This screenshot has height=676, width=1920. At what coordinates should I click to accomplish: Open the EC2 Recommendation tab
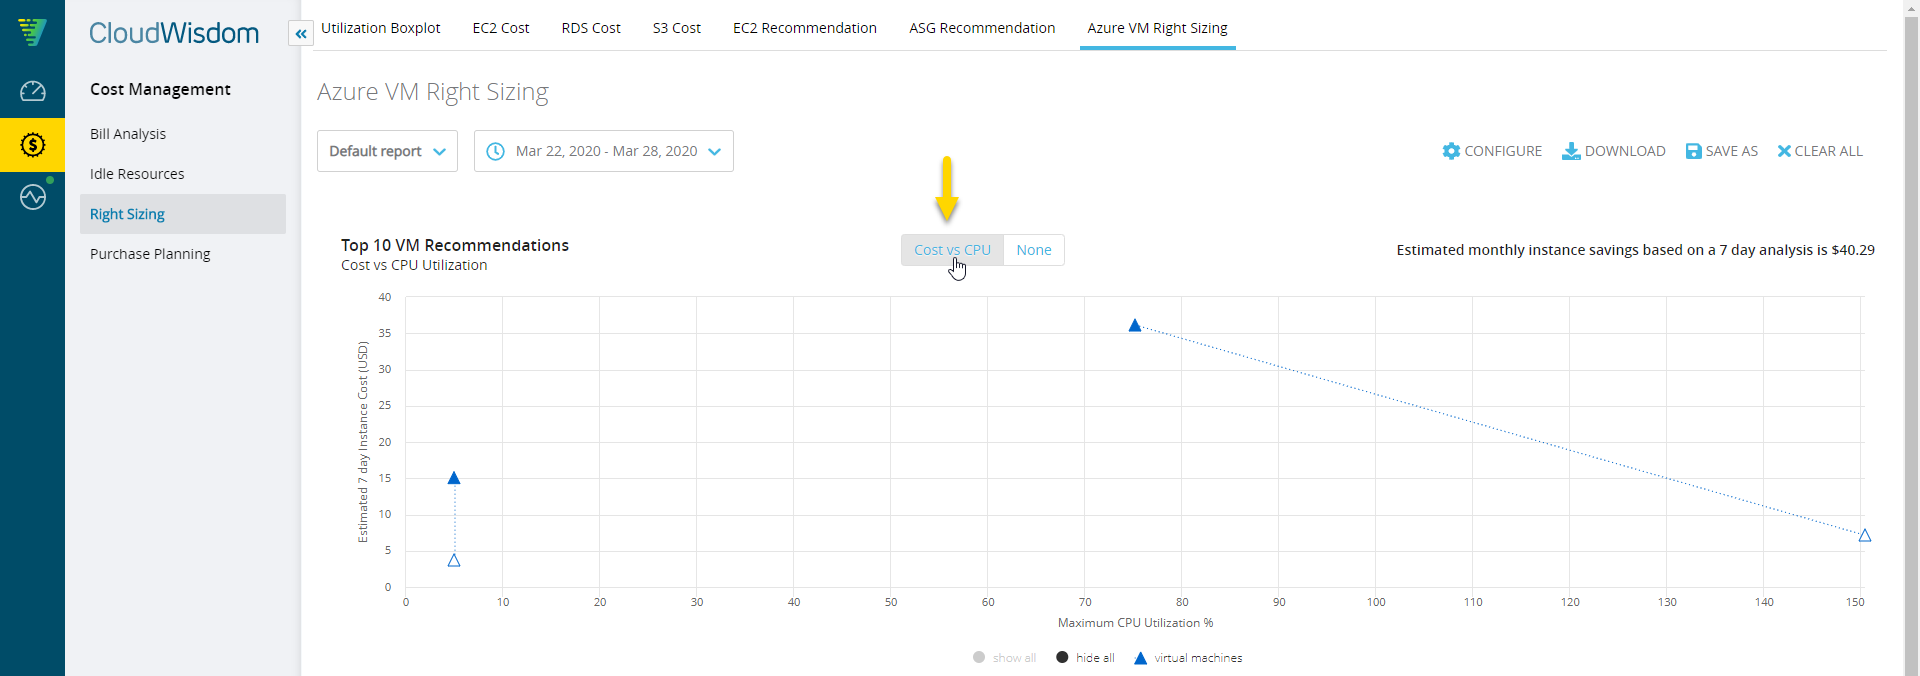[805, 28]
